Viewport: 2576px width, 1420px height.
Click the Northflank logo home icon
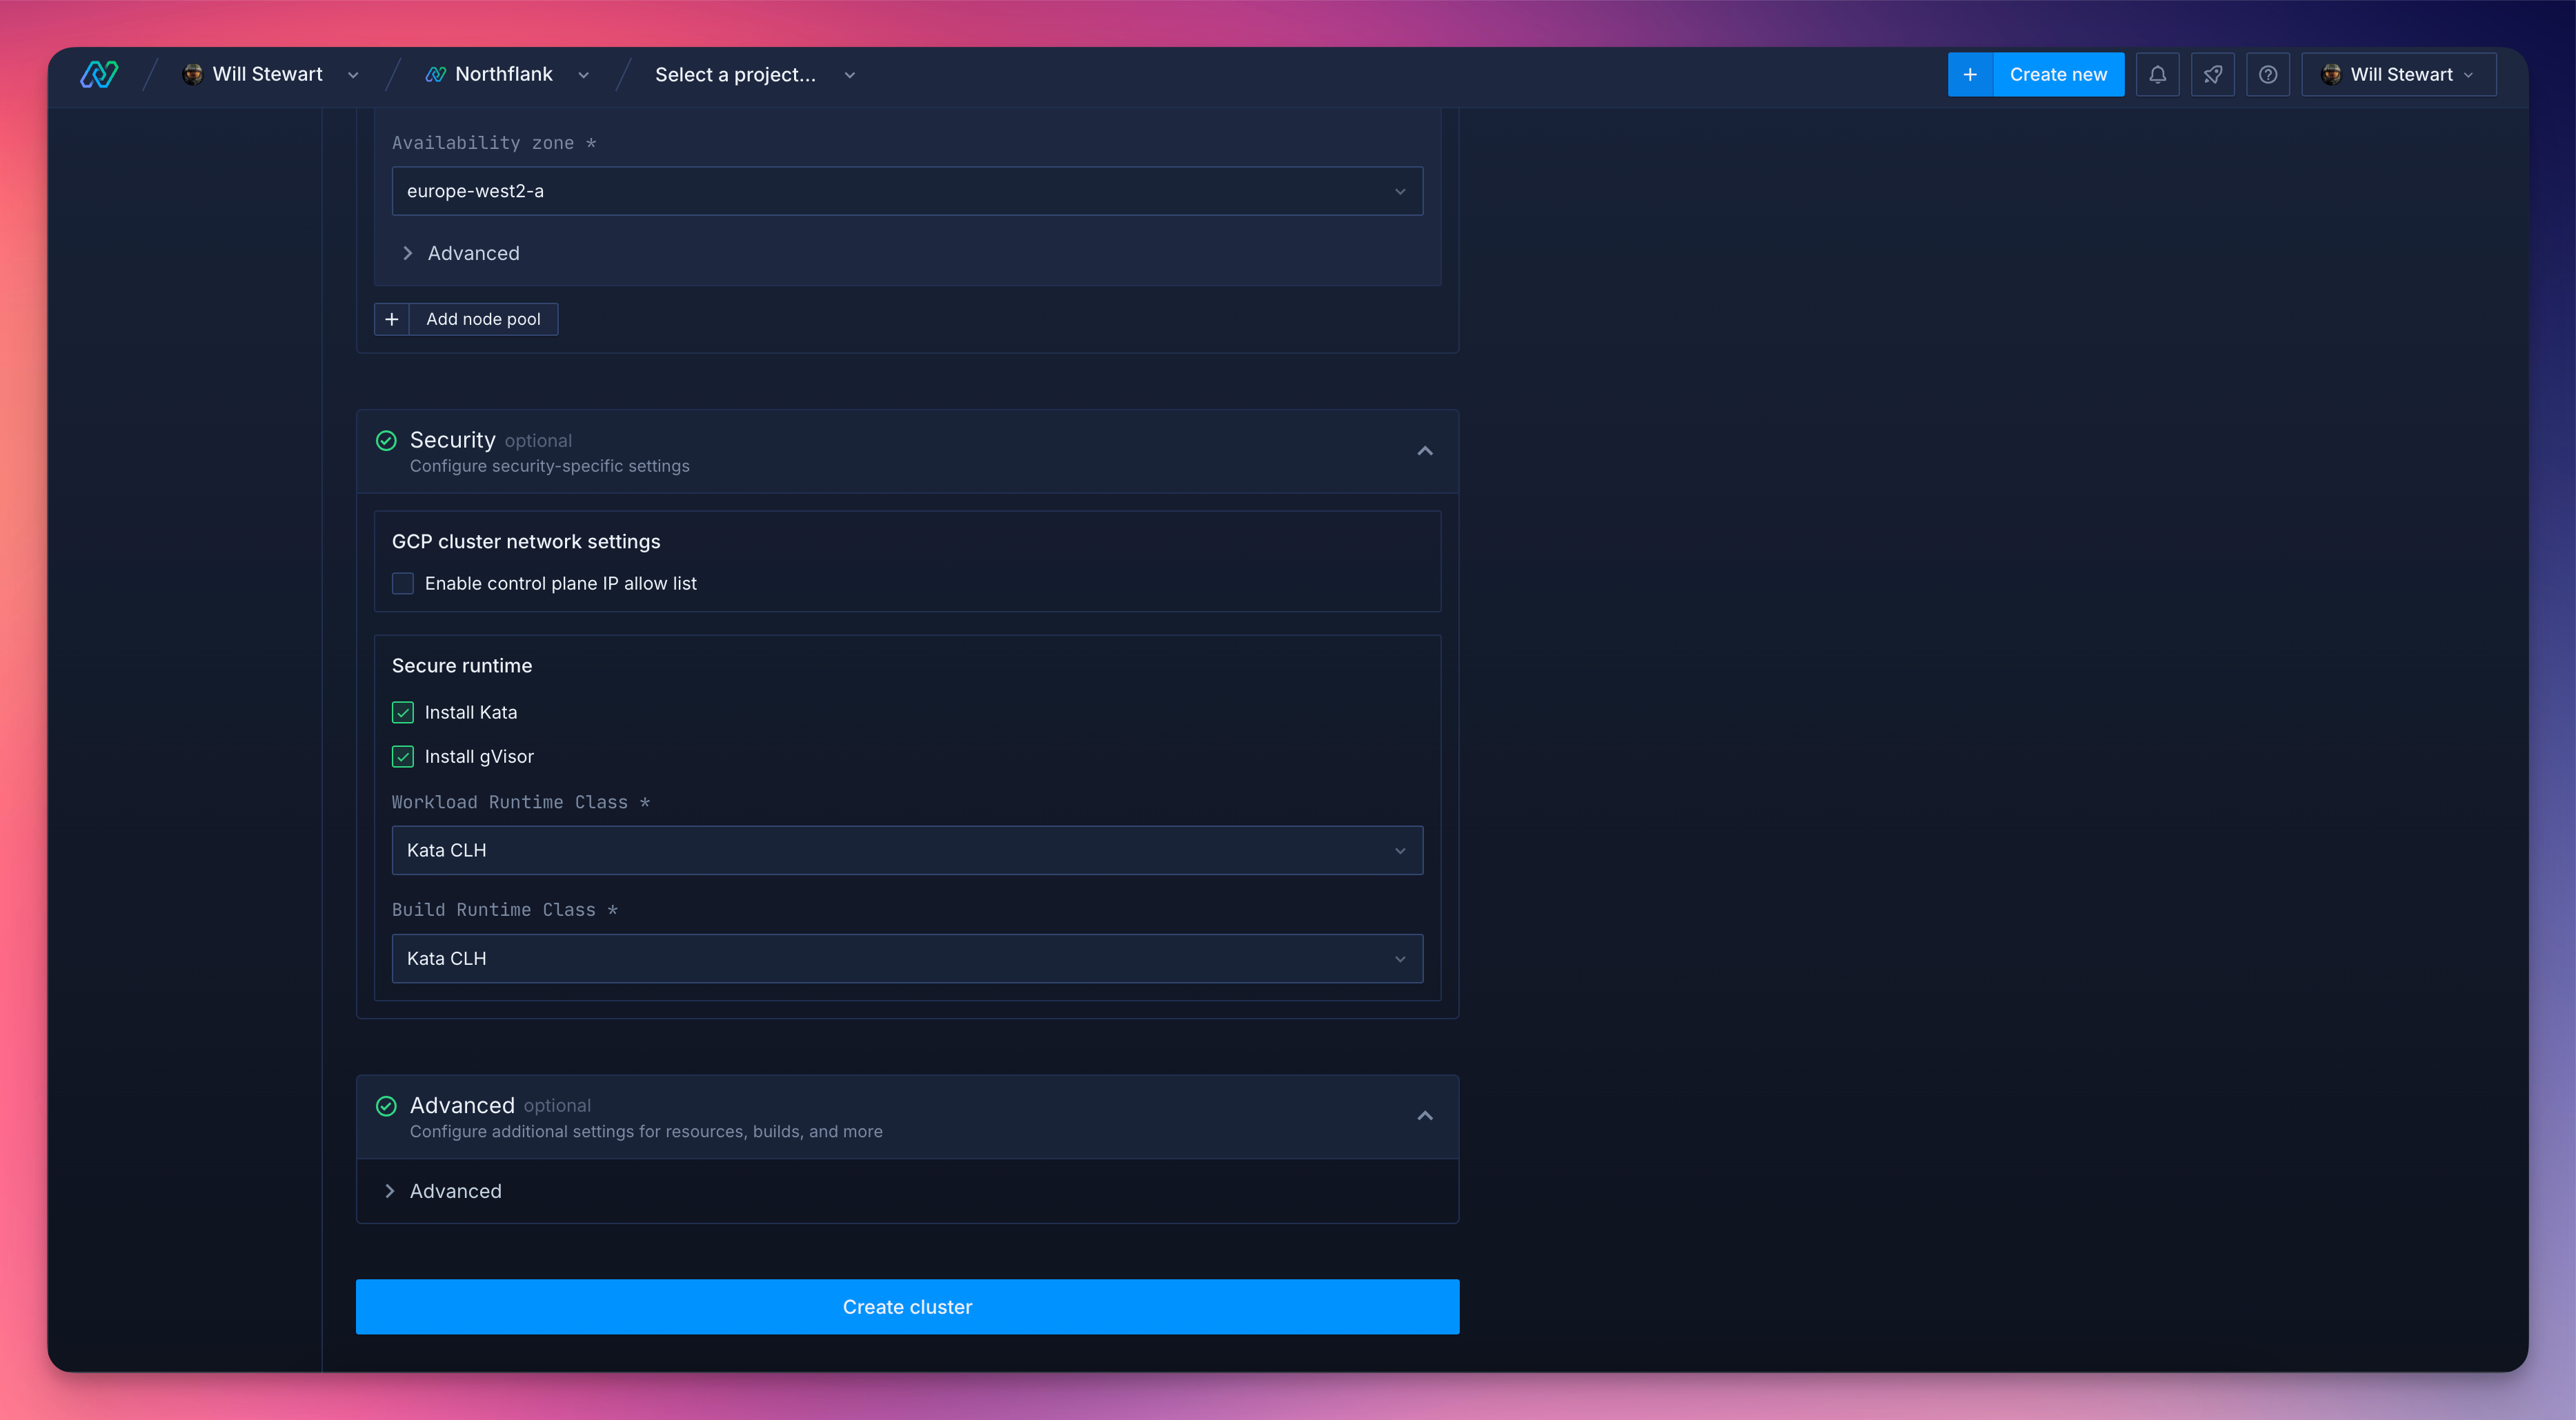[99, 74]
